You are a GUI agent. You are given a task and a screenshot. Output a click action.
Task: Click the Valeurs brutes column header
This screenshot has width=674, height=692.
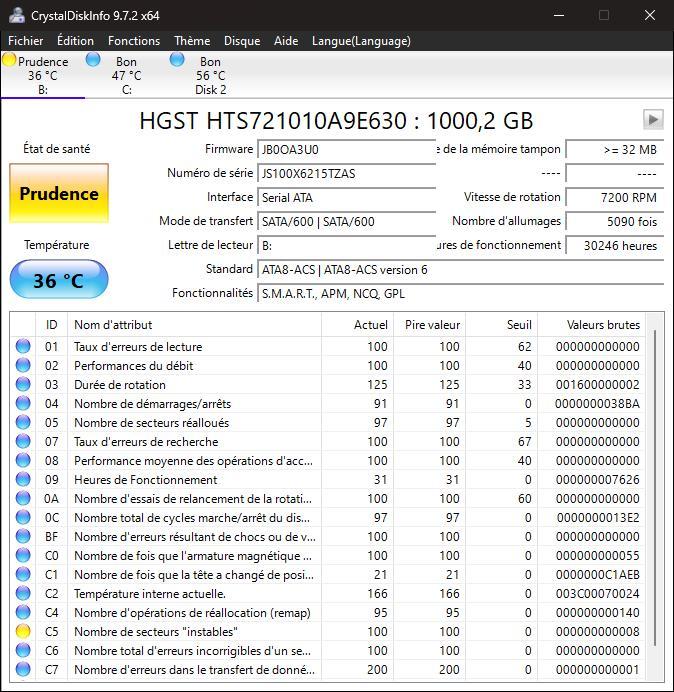tap(591, 325)
